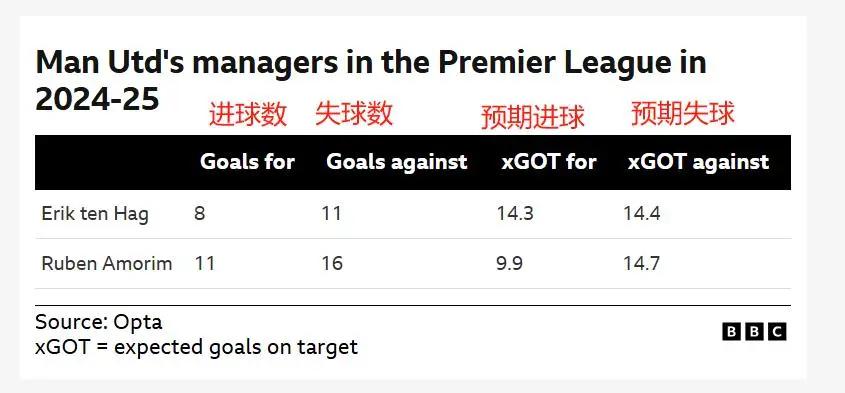The width and height of the screenshot is (845, 393).
Task: Click the Source: Opta text
Action: coord(99,322)
